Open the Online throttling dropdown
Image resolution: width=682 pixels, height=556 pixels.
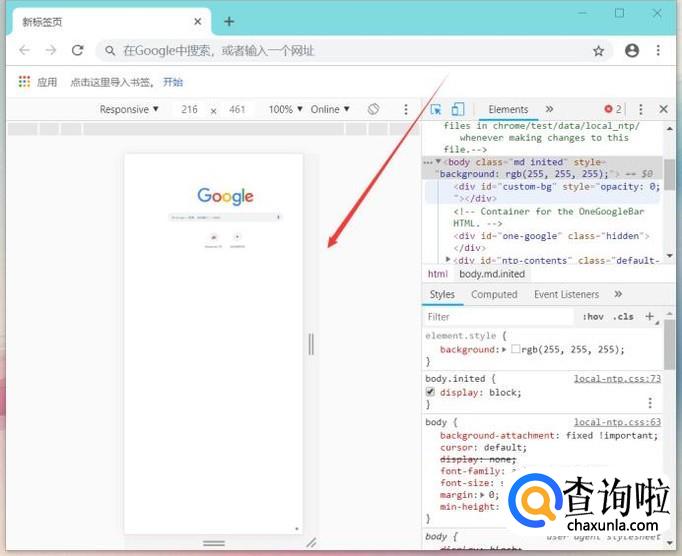click(330, 109)
